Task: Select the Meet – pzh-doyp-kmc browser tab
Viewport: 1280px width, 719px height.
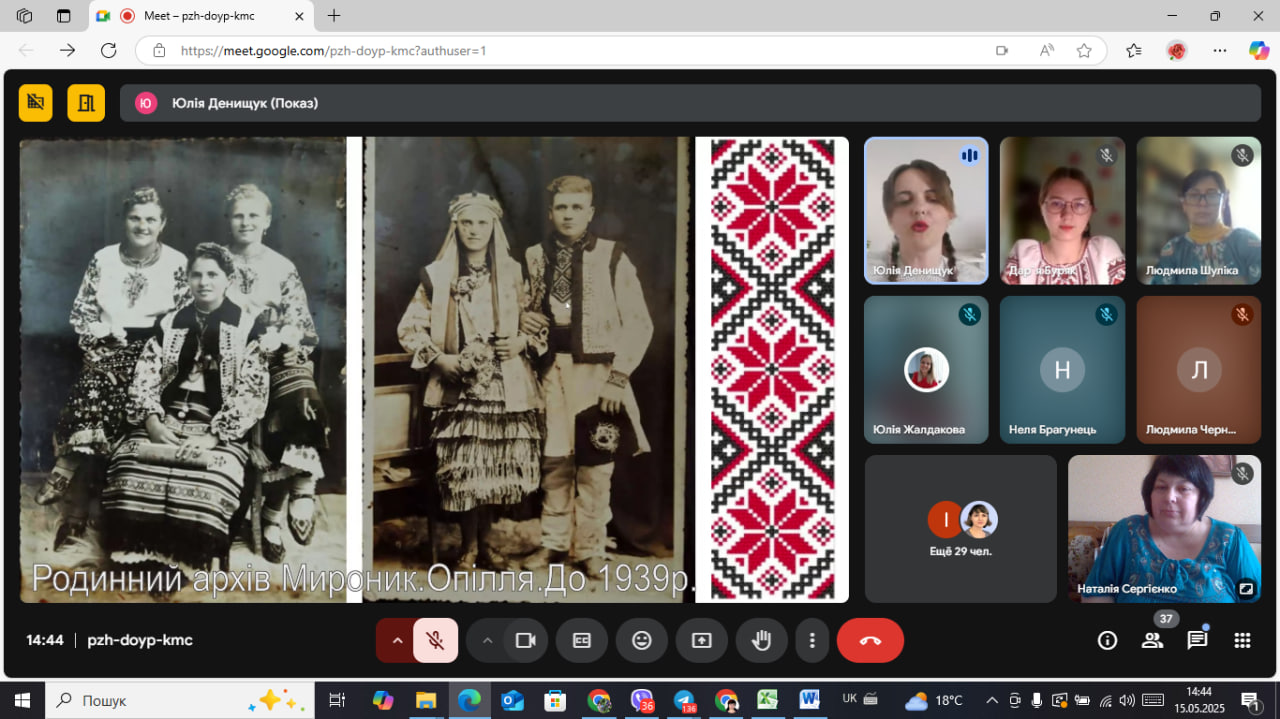Action: [x=200, y=16]
